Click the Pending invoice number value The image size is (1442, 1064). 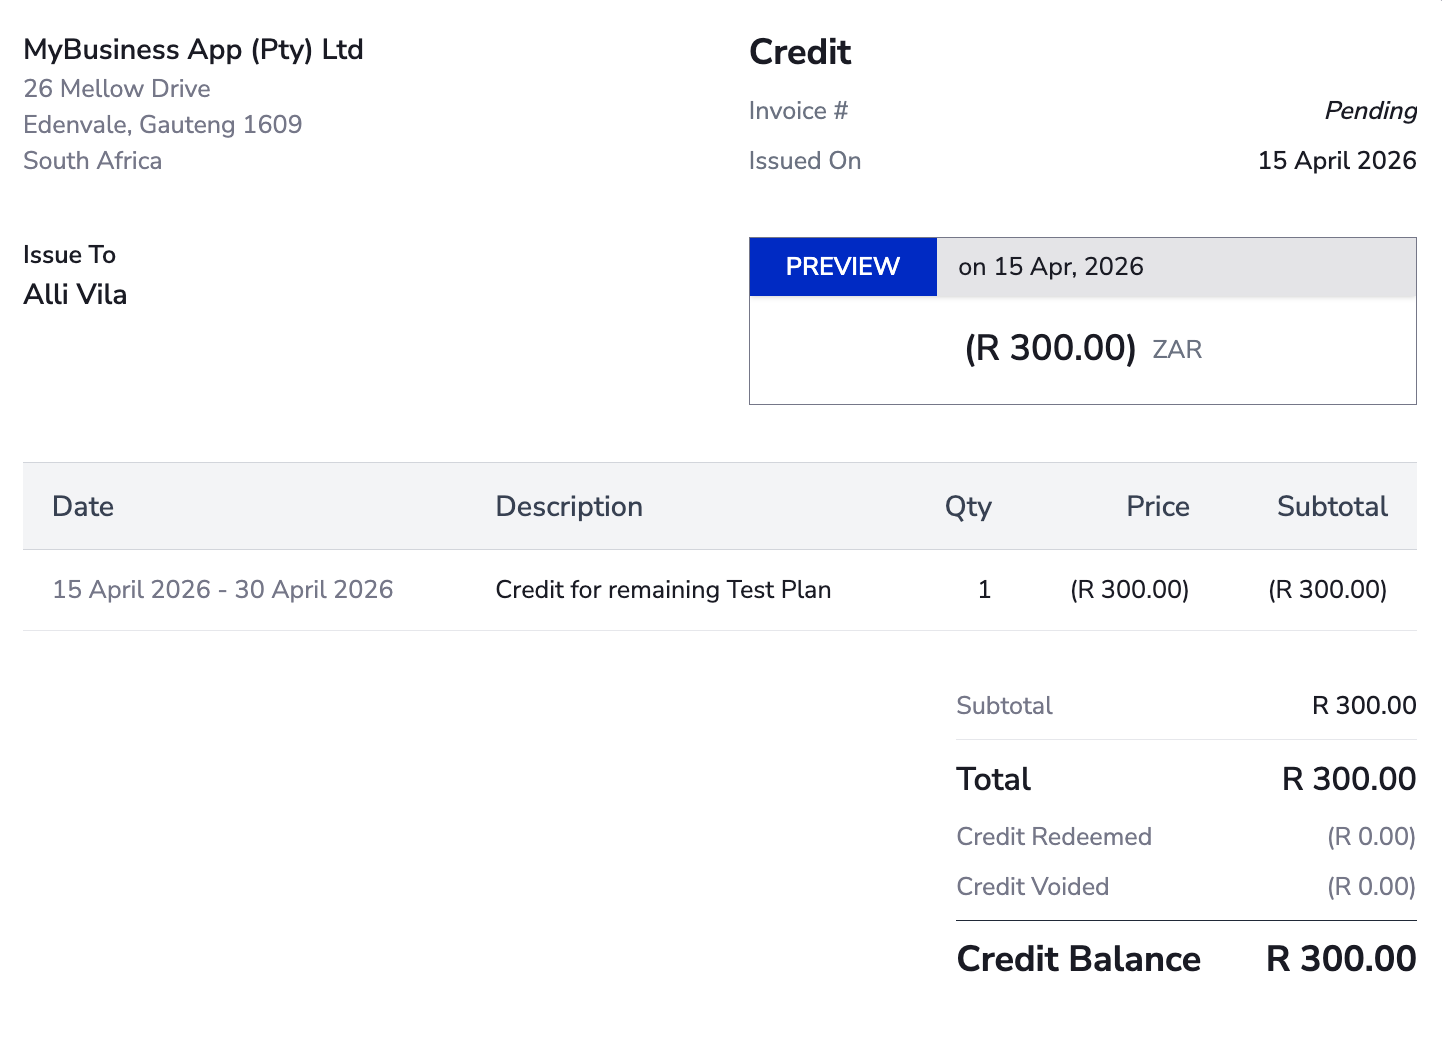click(1370, 111)
